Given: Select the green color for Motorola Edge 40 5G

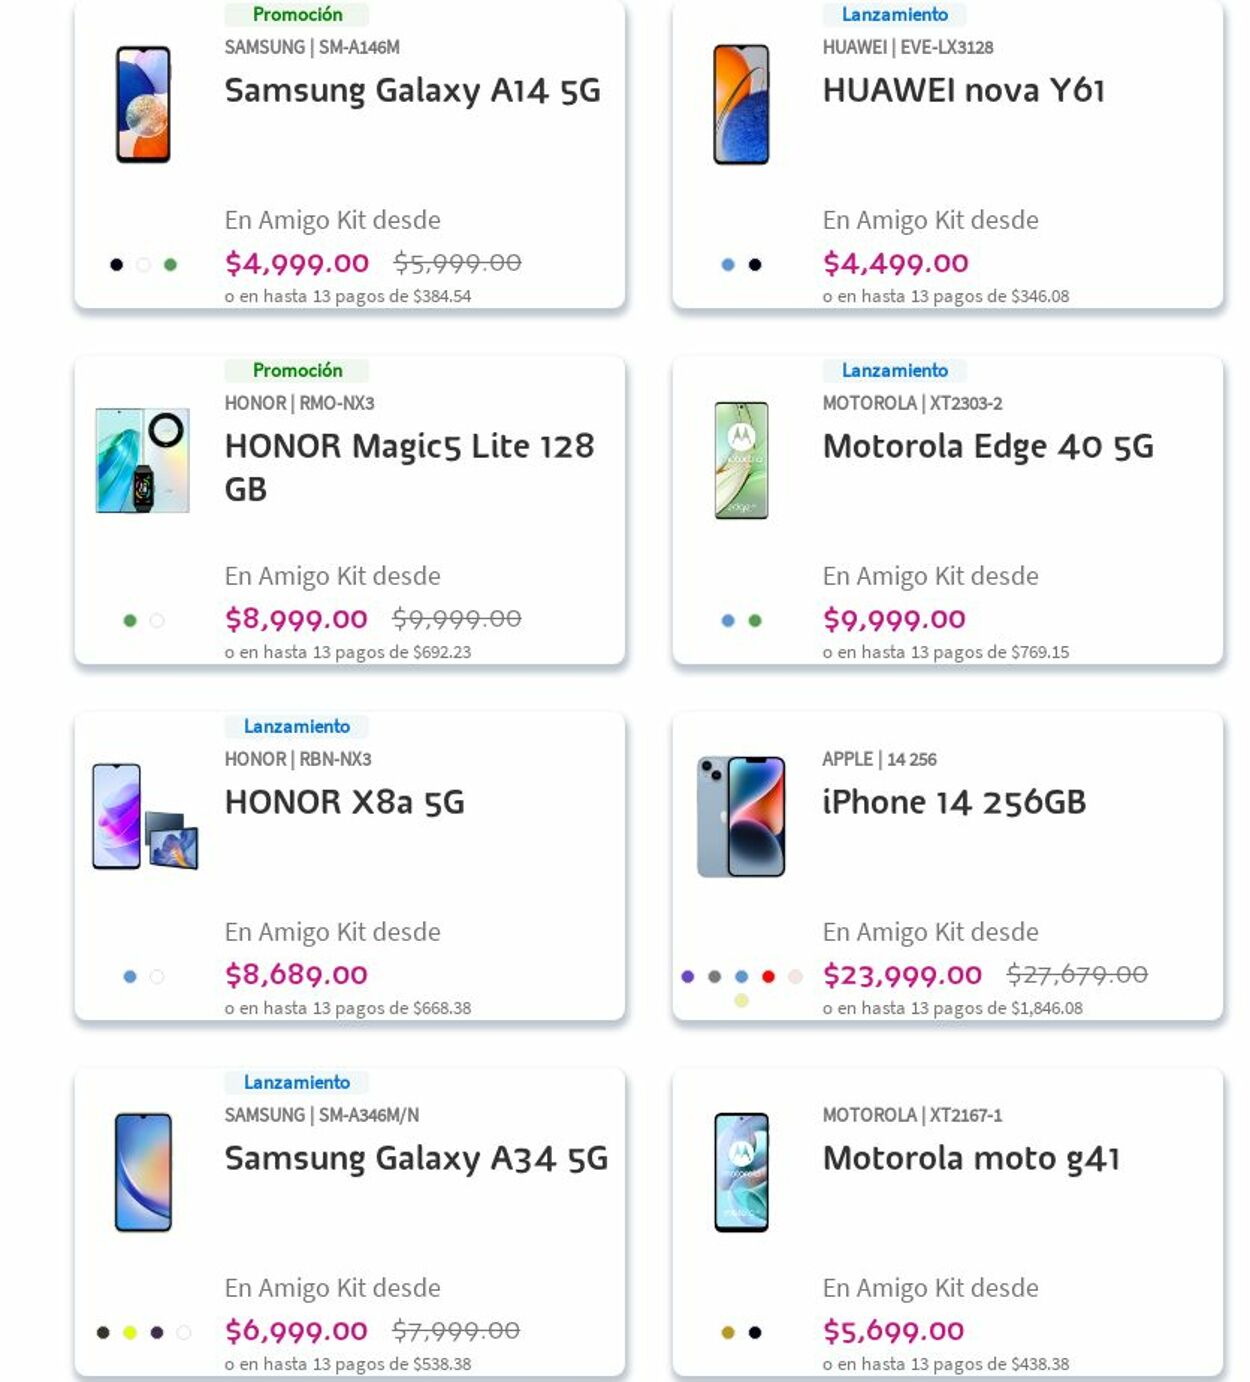Looking at the screenshot, I should [755, 621].
